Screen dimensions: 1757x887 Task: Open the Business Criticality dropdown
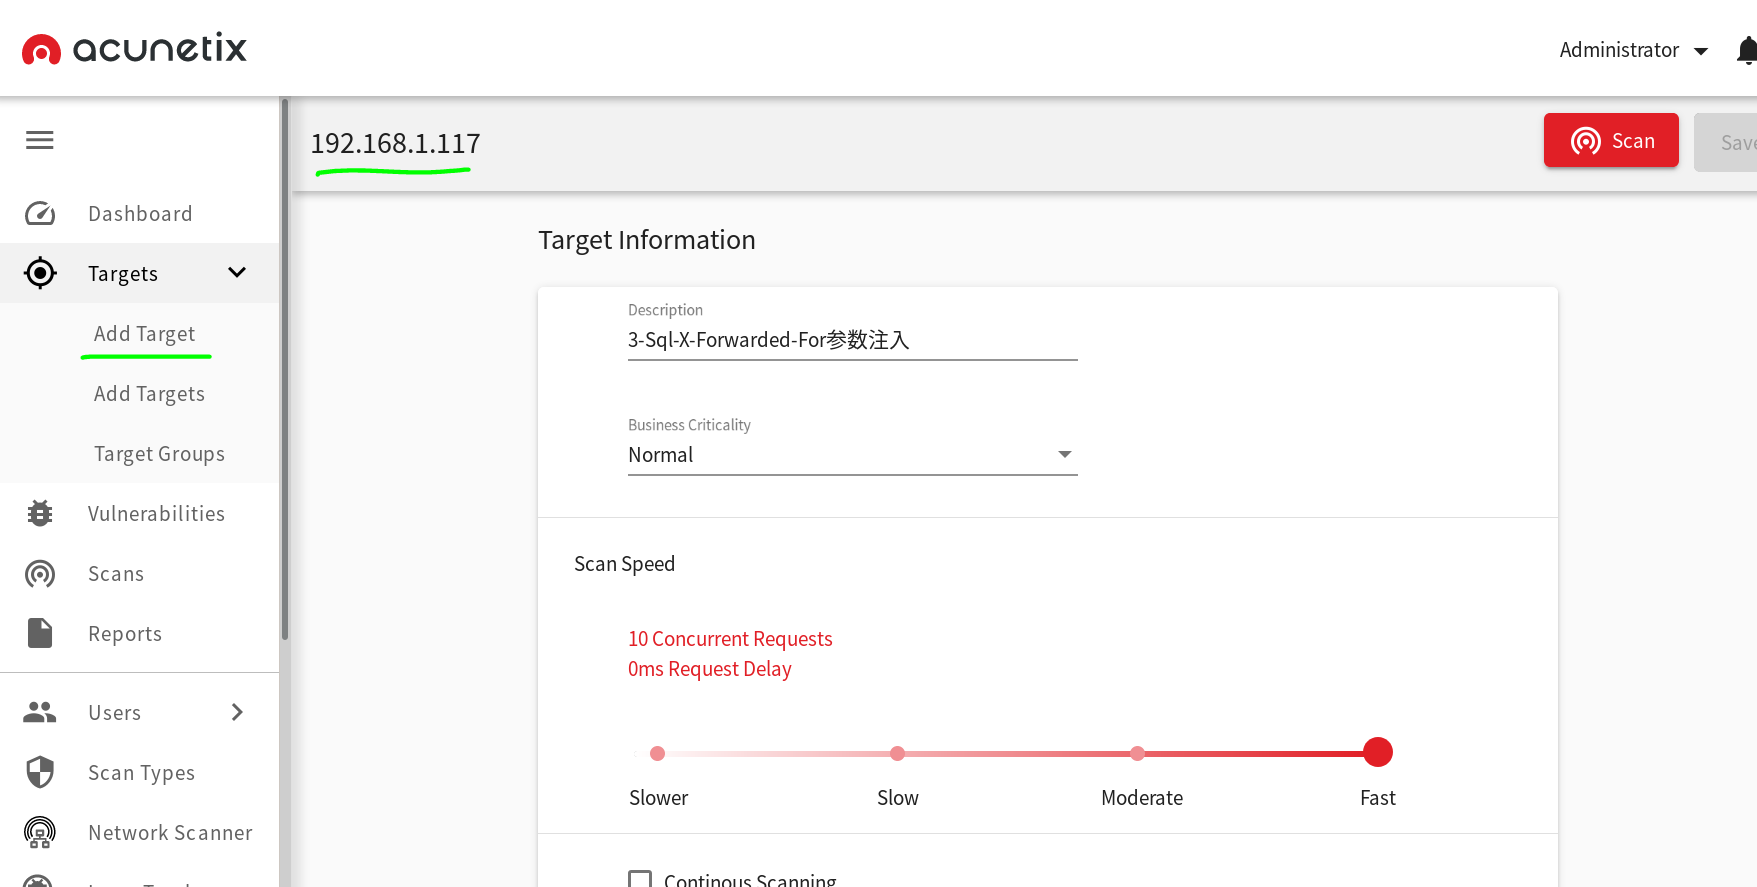852,455
